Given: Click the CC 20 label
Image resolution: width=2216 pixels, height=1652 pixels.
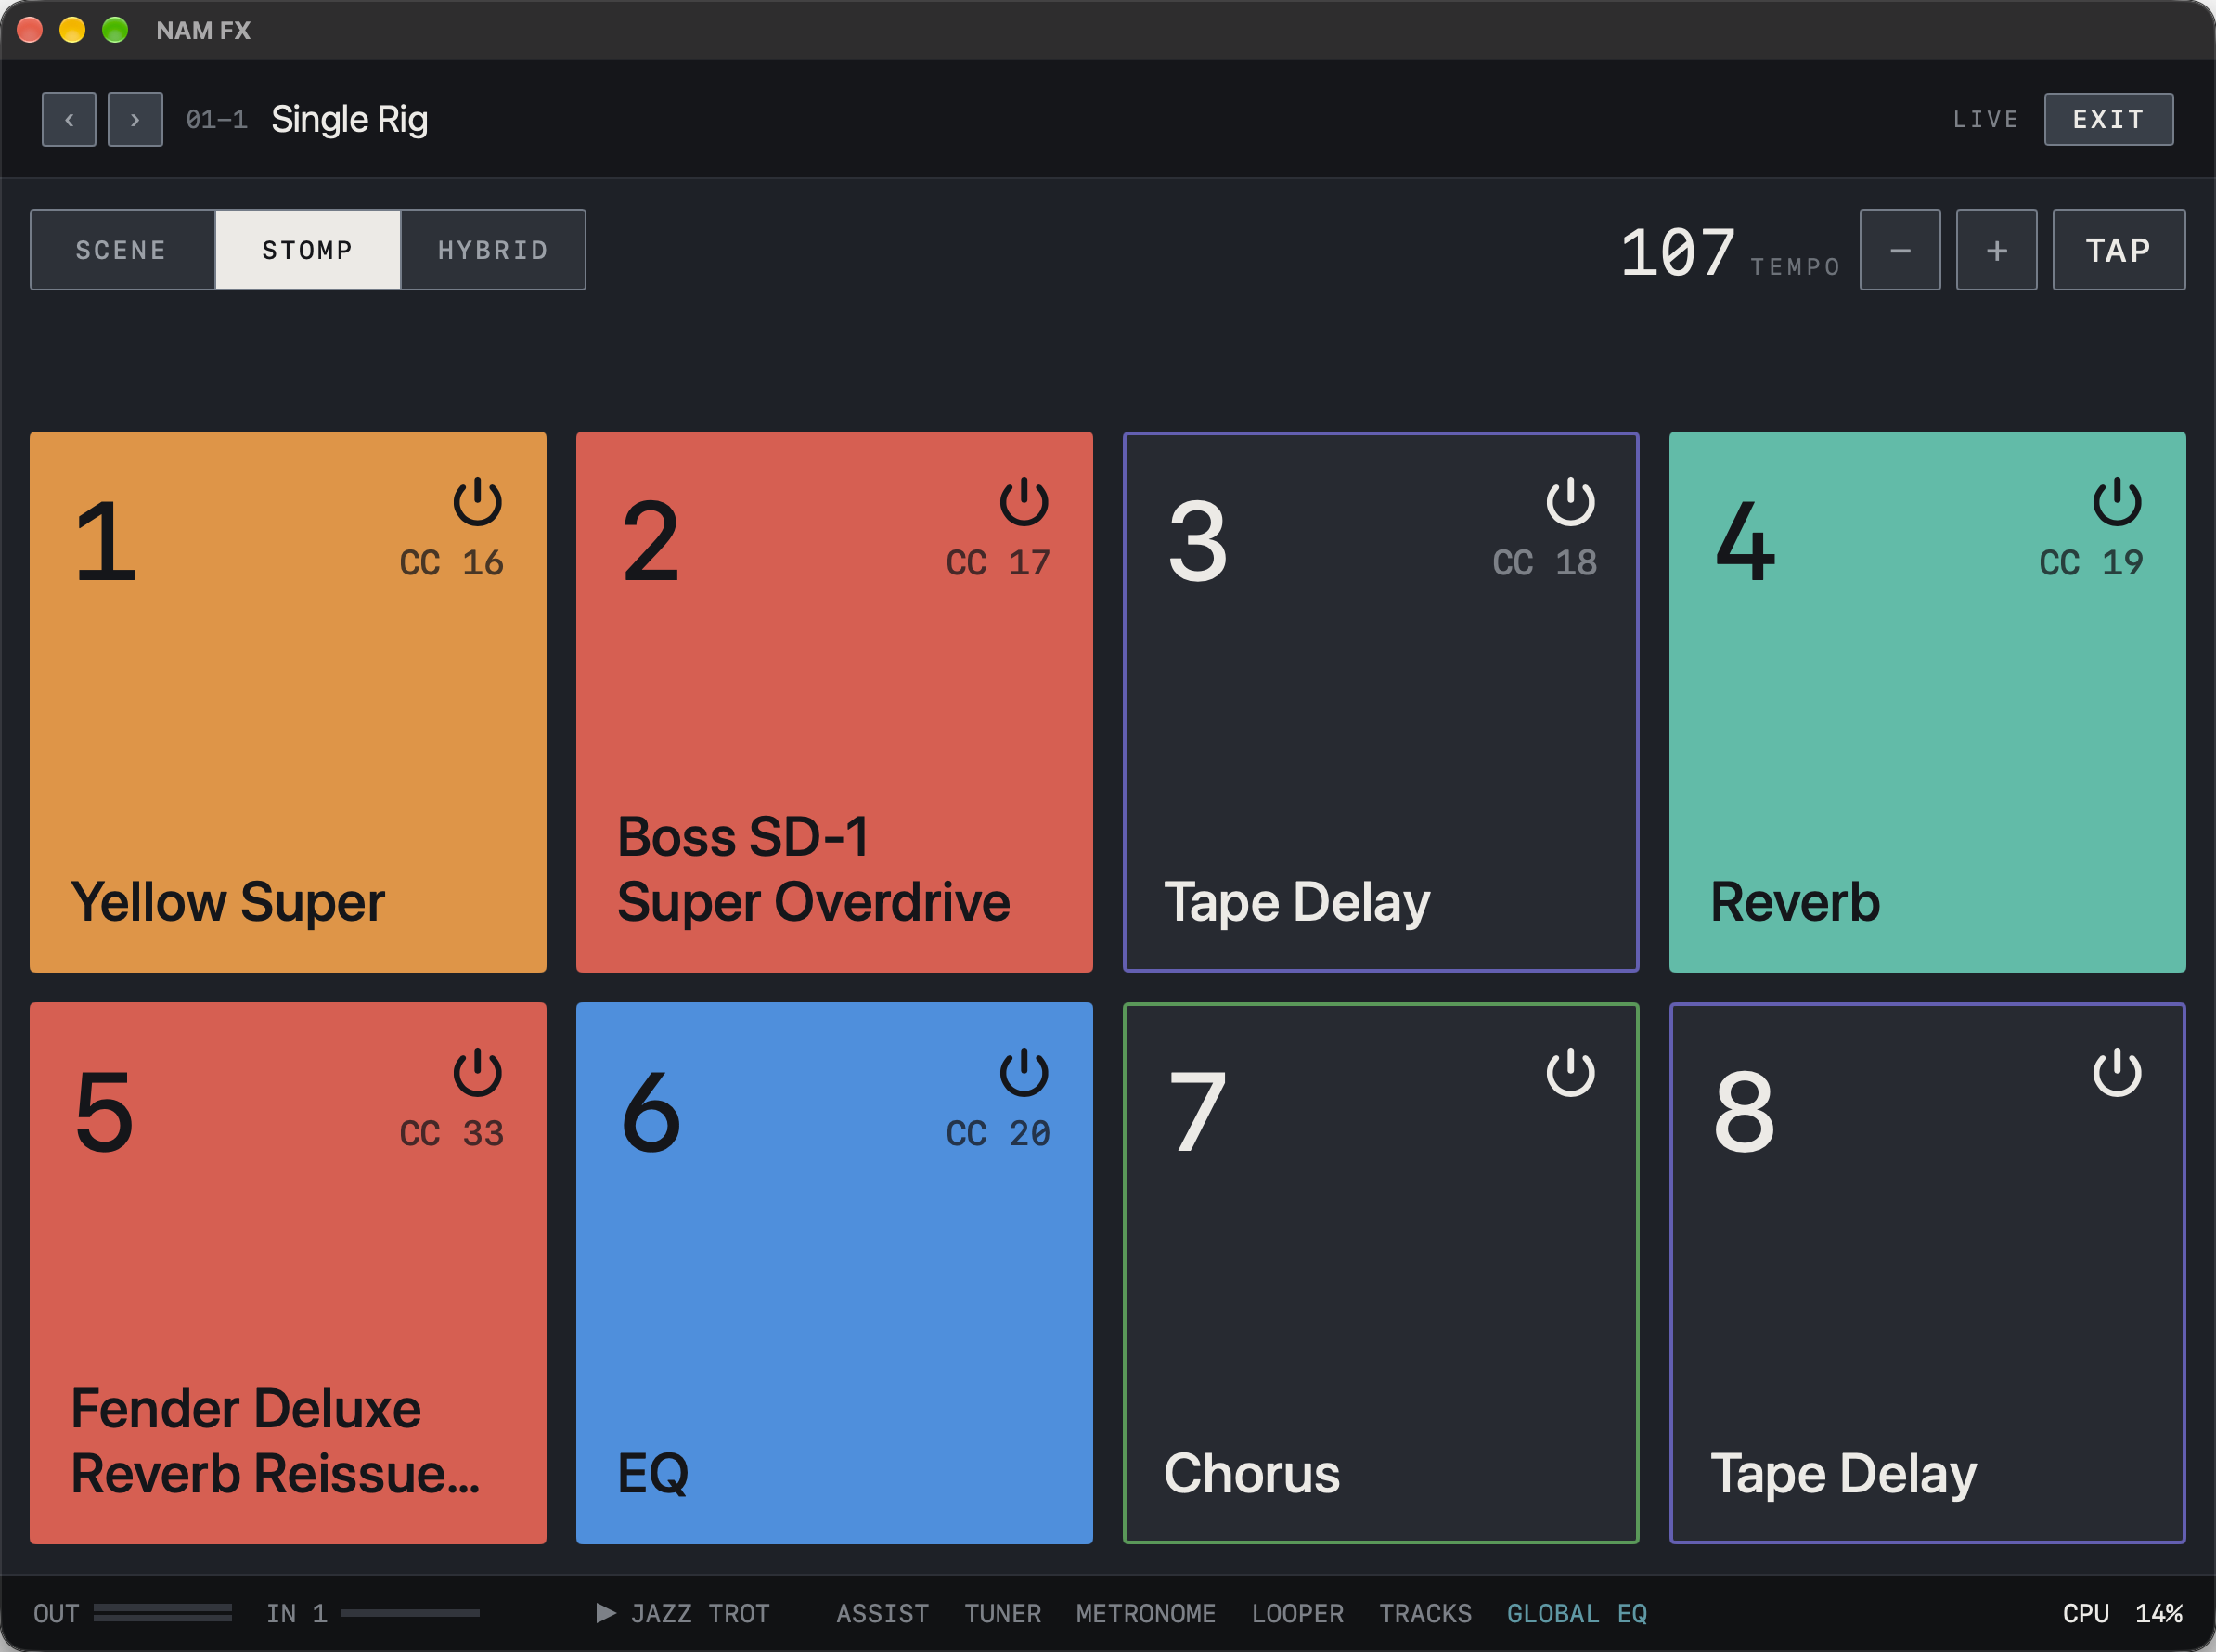Looking at the screenshot, I should click(x=998, y=1133).
